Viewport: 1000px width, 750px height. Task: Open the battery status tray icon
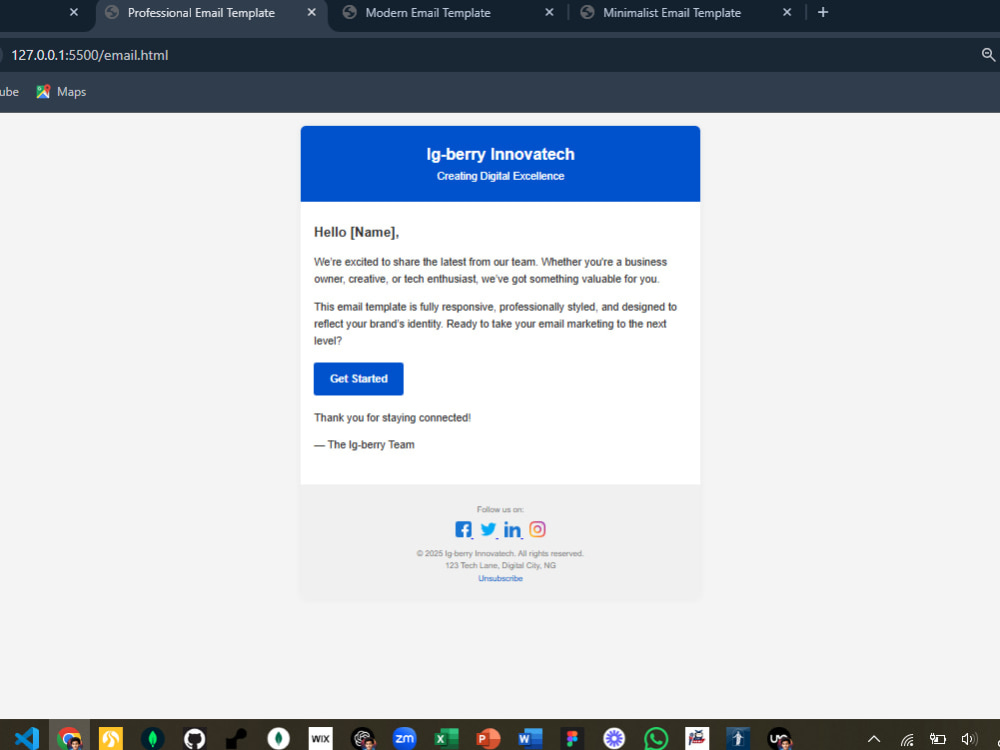click(938, 739)
